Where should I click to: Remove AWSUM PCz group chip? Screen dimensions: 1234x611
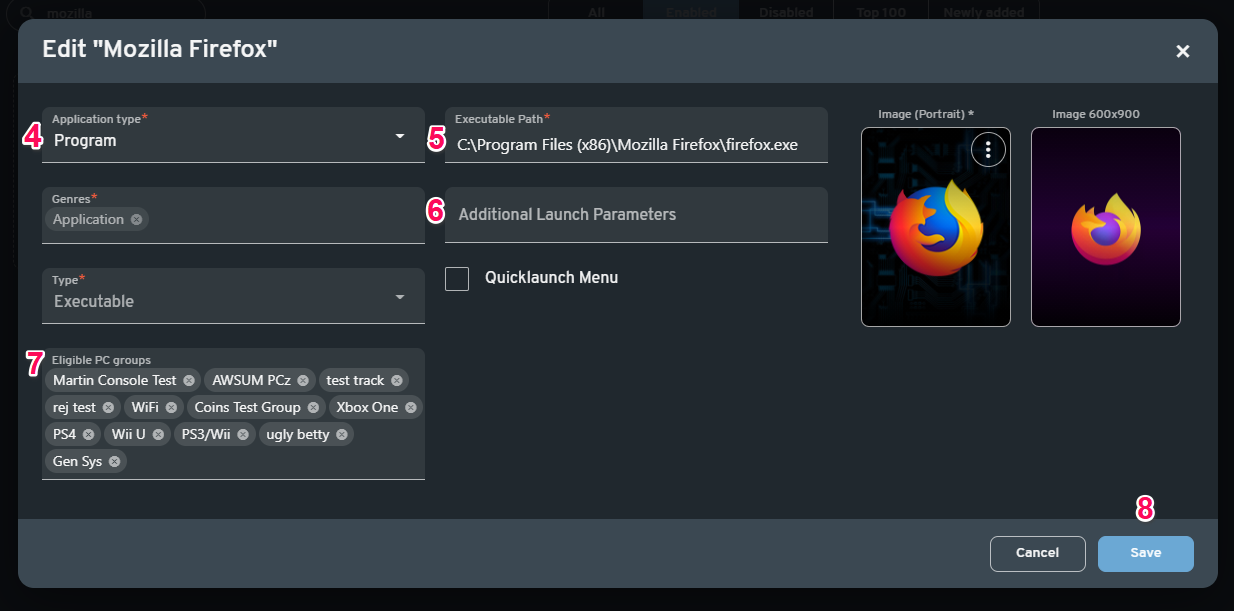(303, 380)
